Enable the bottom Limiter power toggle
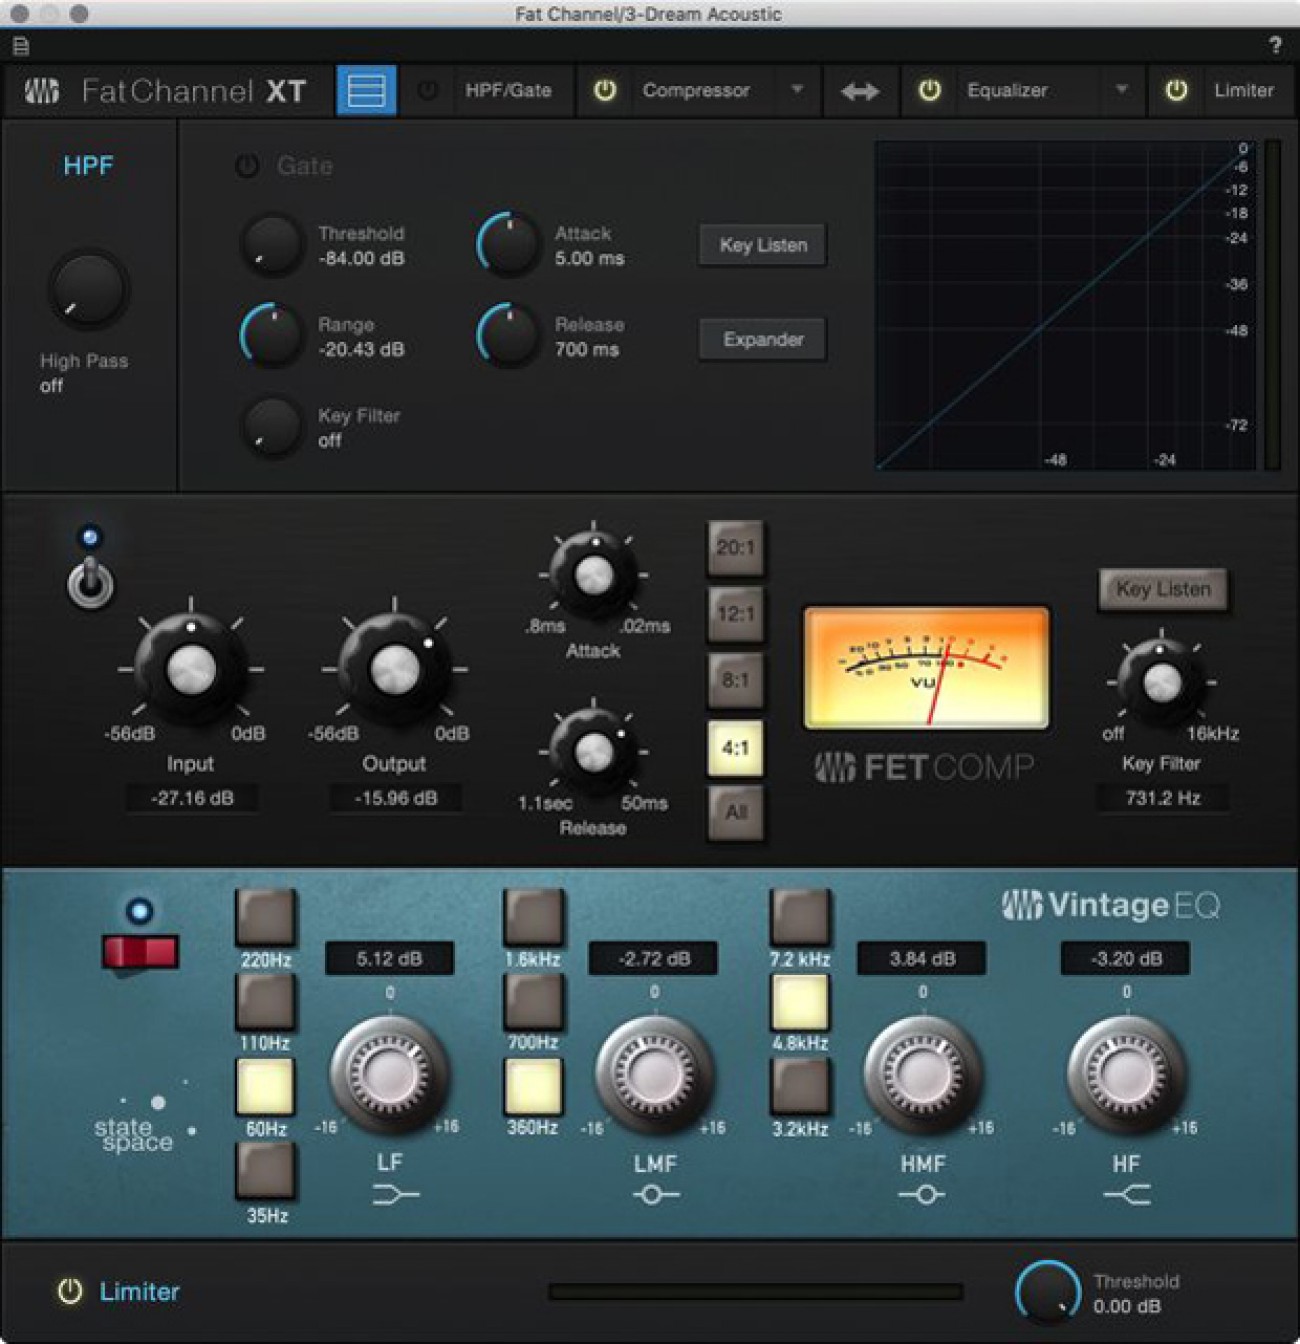Viewport: 1300px width, 1344px height. pos(70,1291)
